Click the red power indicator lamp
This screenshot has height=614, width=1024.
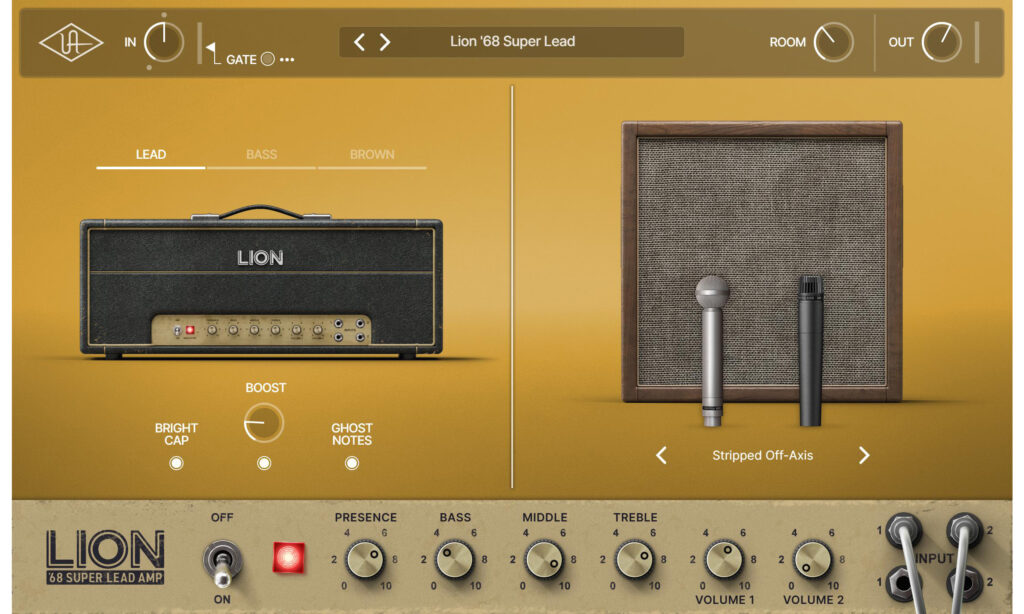point(289,558)
